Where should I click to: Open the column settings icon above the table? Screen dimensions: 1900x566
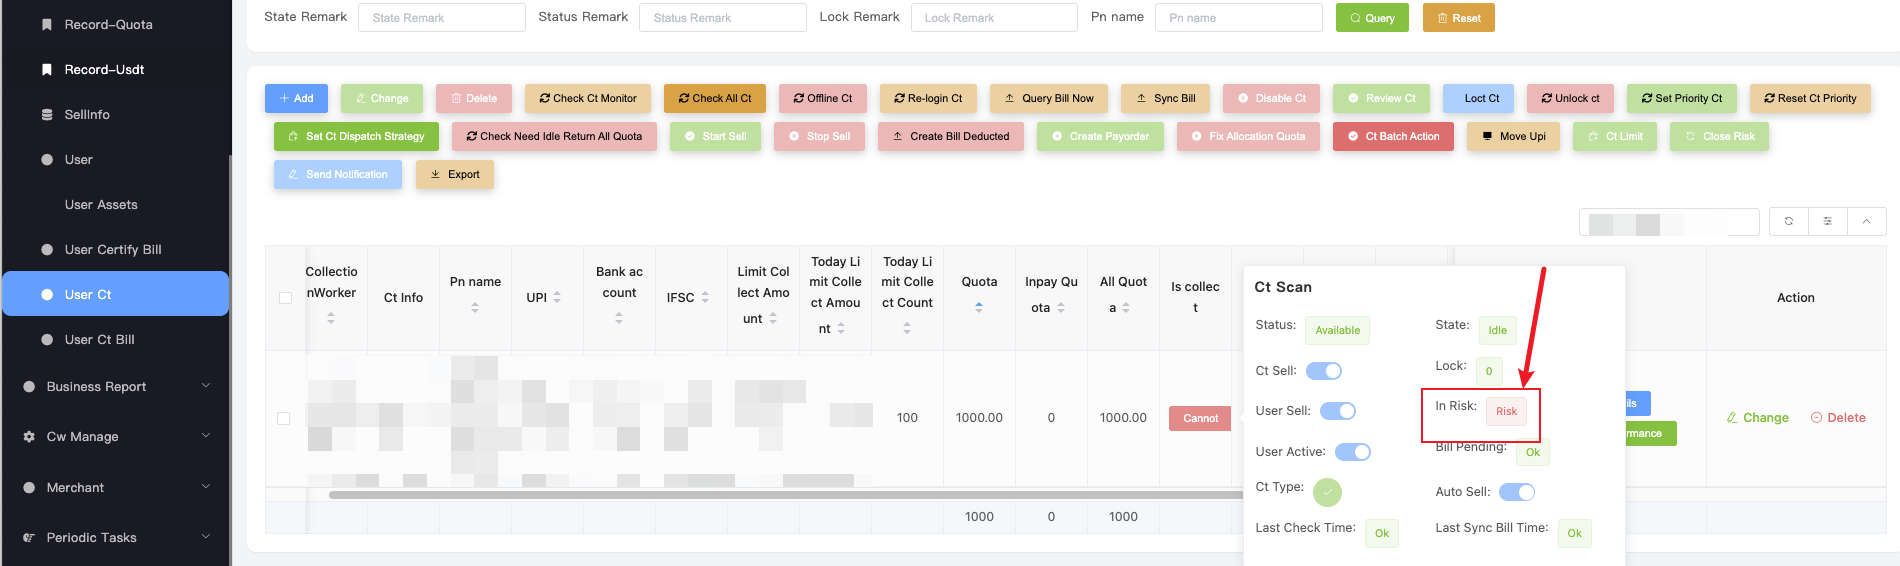[1827, 221]
